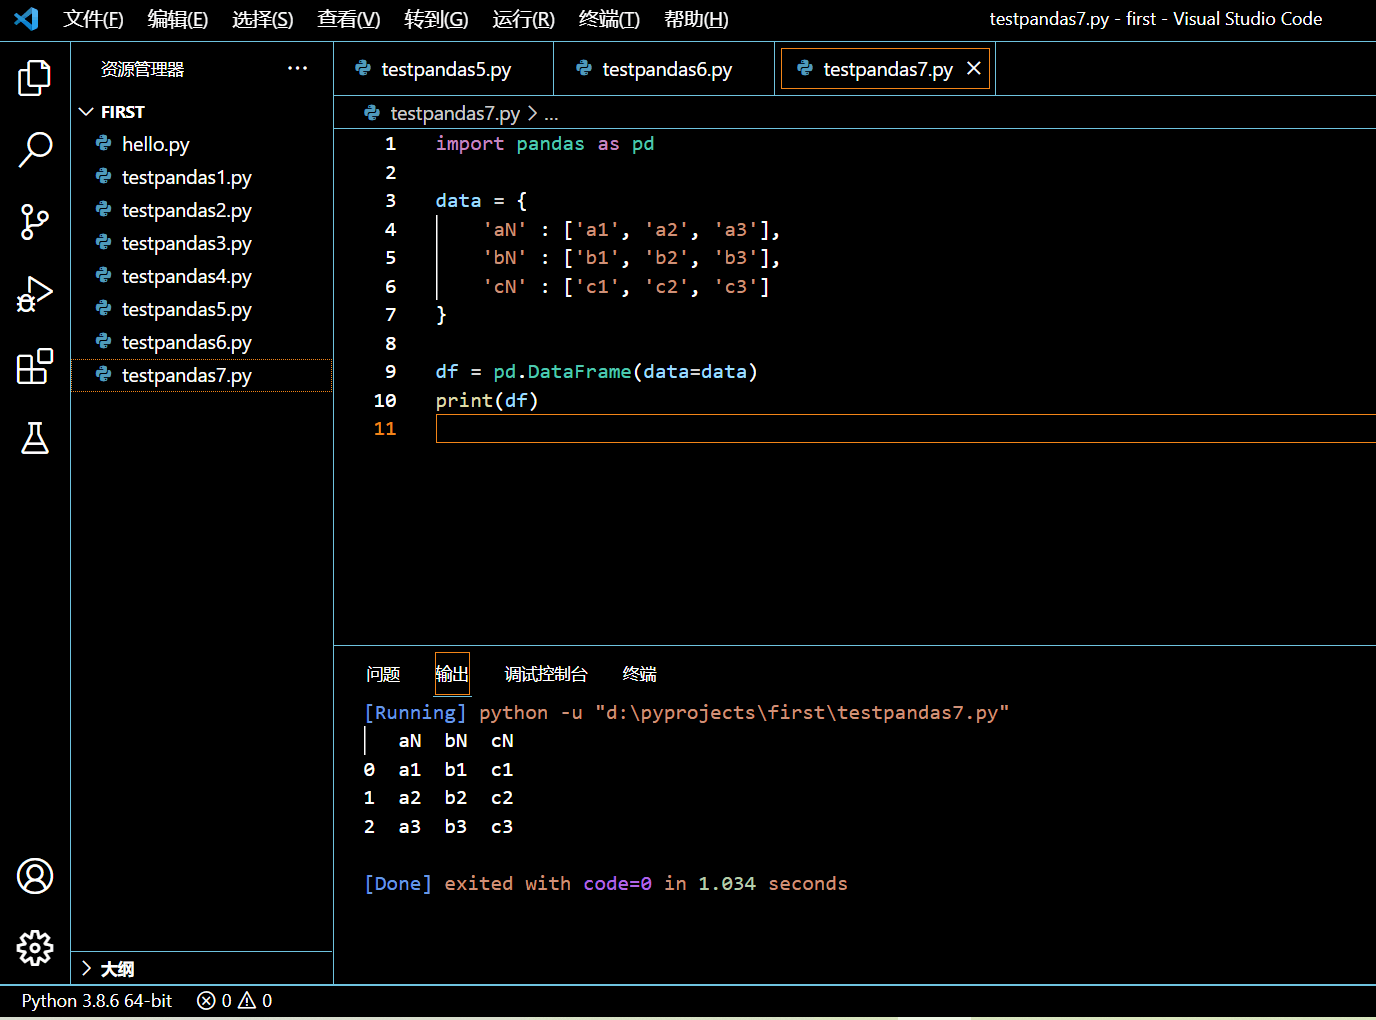Select the 输出 output panel tab
1376x1020 pixels.
pyautogui.click(x=452, y=674)
